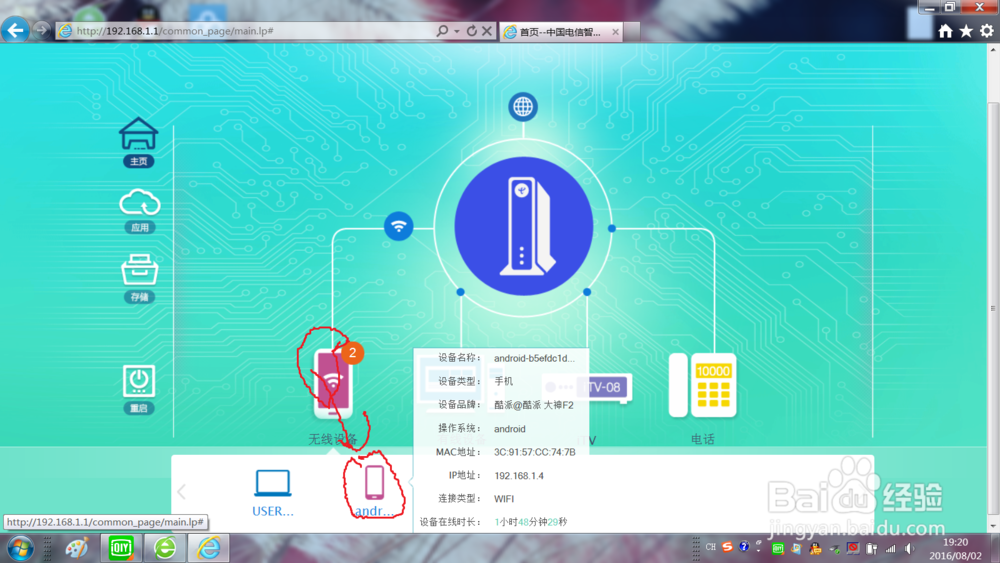Click the online duration 1小时48分钟29秒
The image size is (1000, 563).
coord(531,522)
